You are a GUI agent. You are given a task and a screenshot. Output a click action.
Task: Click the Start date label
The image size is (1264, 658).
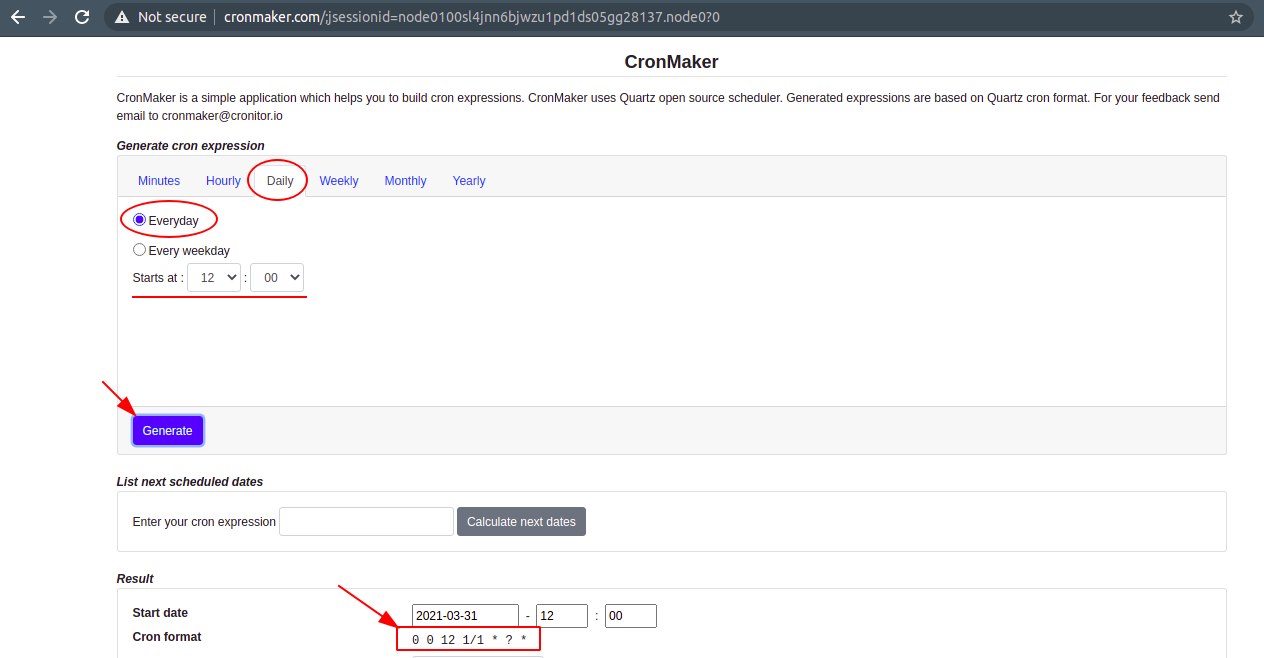pos(160,613)
